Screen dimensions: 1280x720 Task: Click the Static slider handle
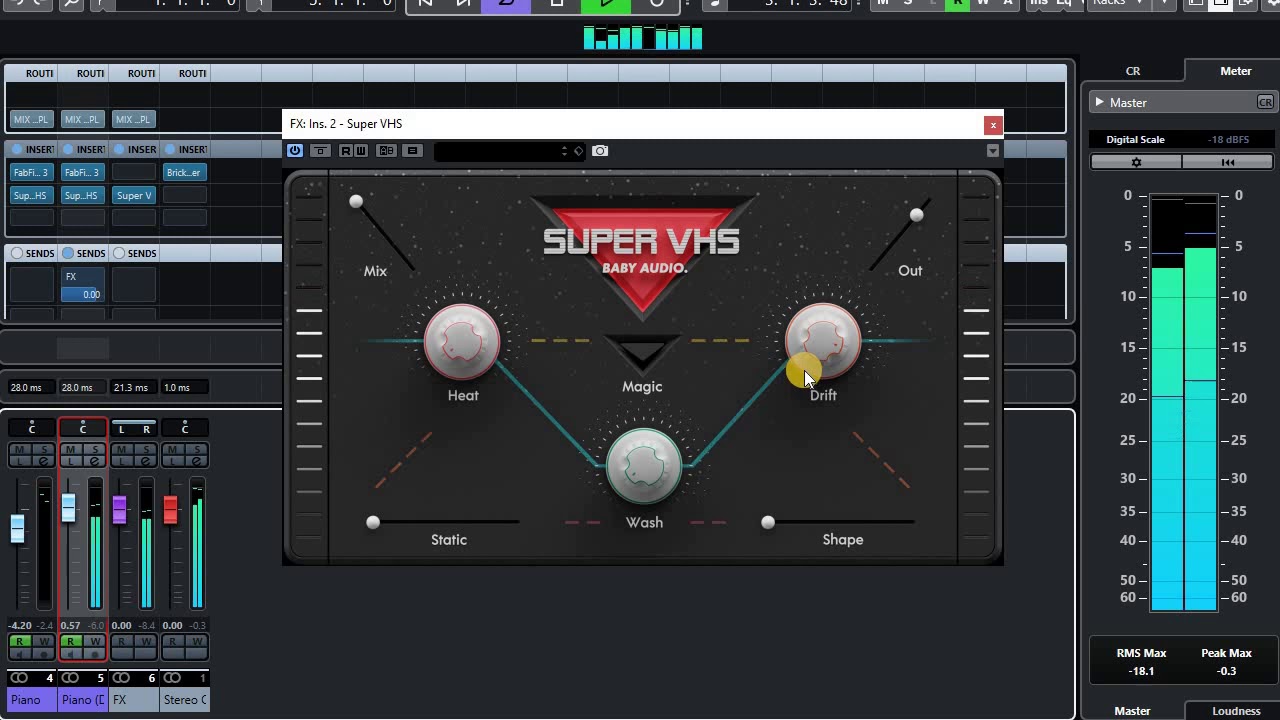(373, 522)
